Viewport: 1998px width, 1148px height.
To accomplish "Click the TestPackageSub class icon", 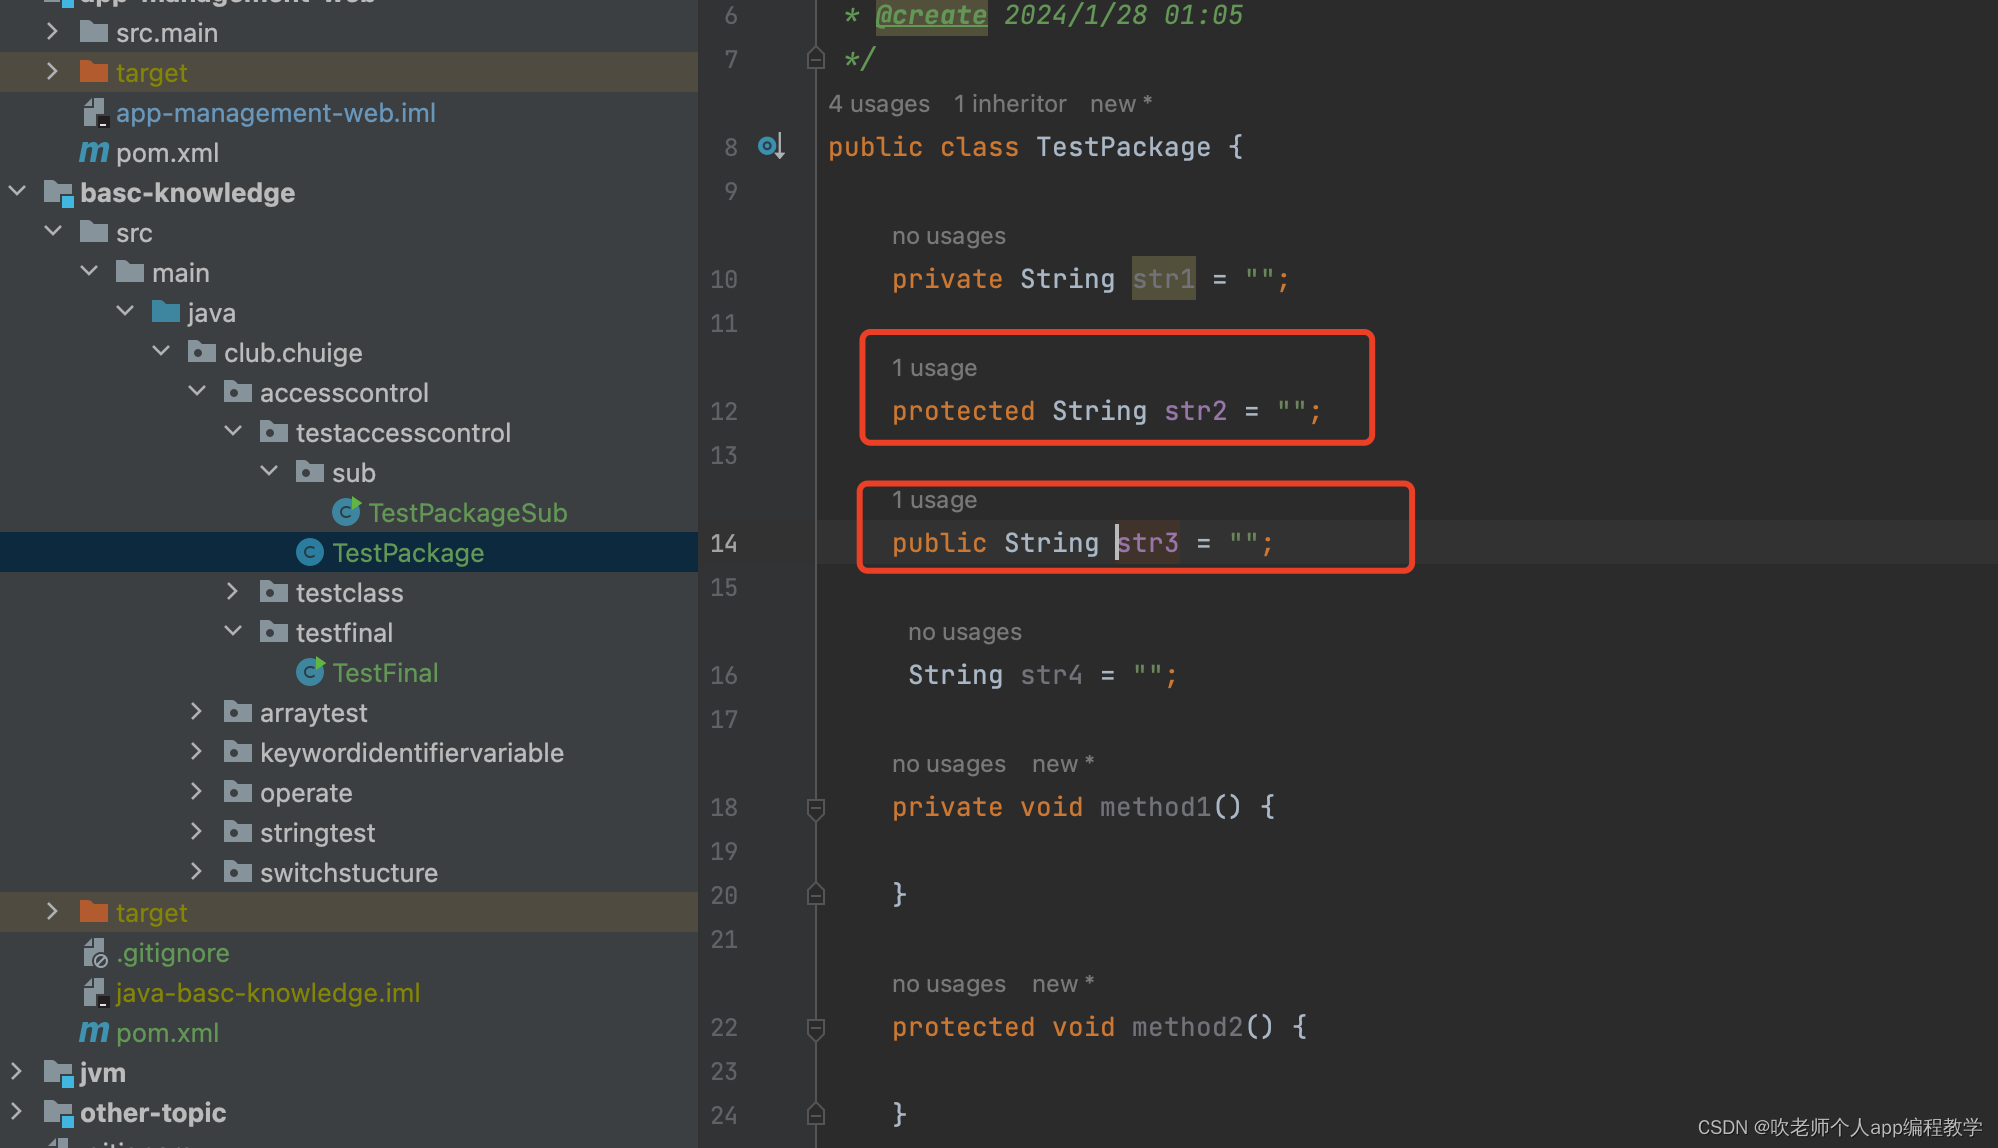I will 345,512.
